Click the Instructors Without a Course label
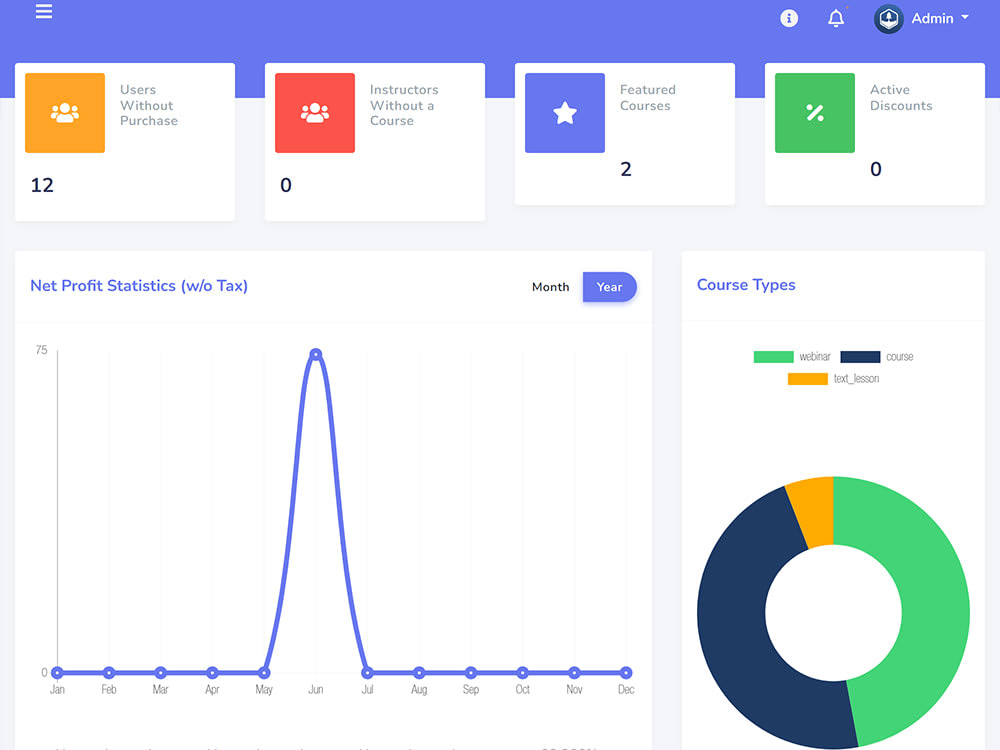 404,105
